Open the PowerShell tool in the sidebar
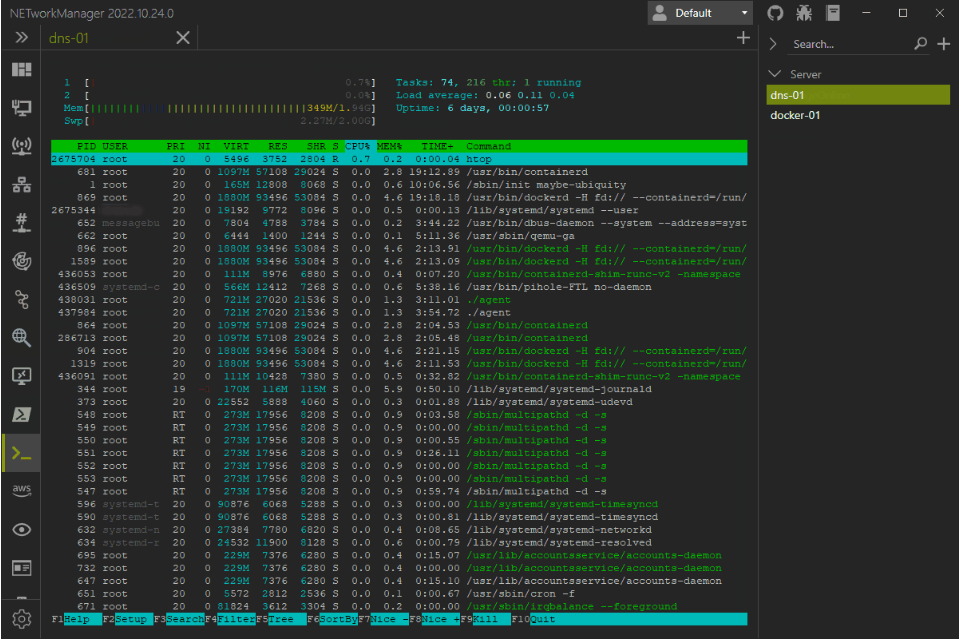Viewport: 959px width, 639px height. 21,414
